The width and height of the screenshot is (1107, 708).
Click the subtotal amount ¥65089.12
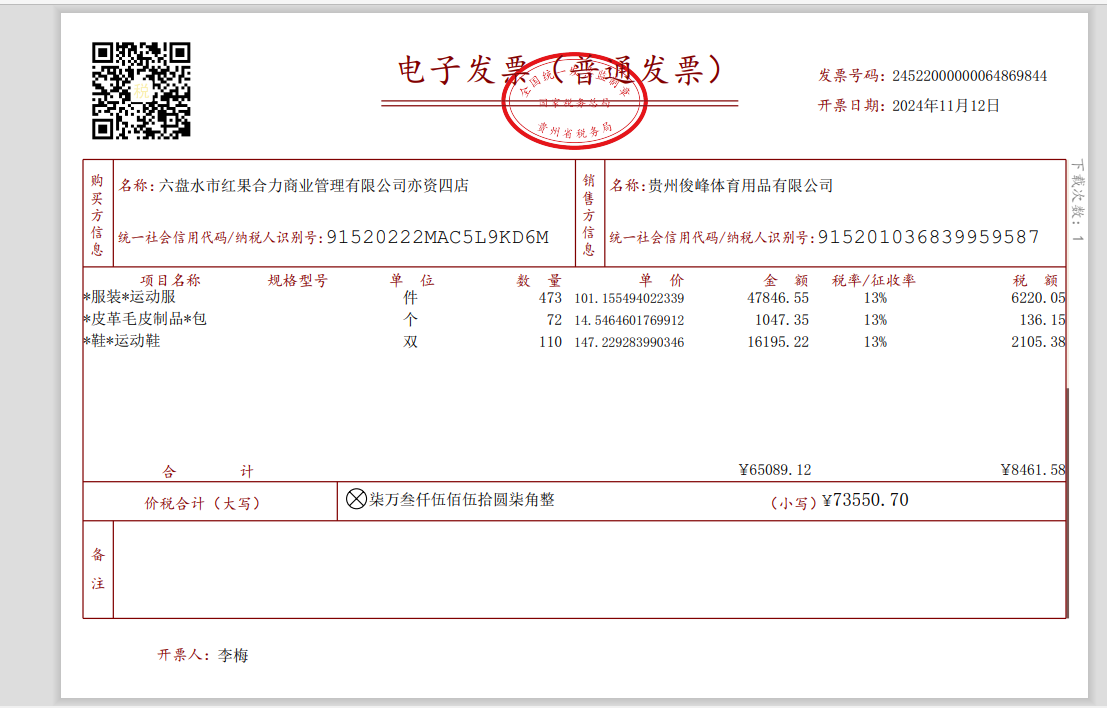point(774,470)
